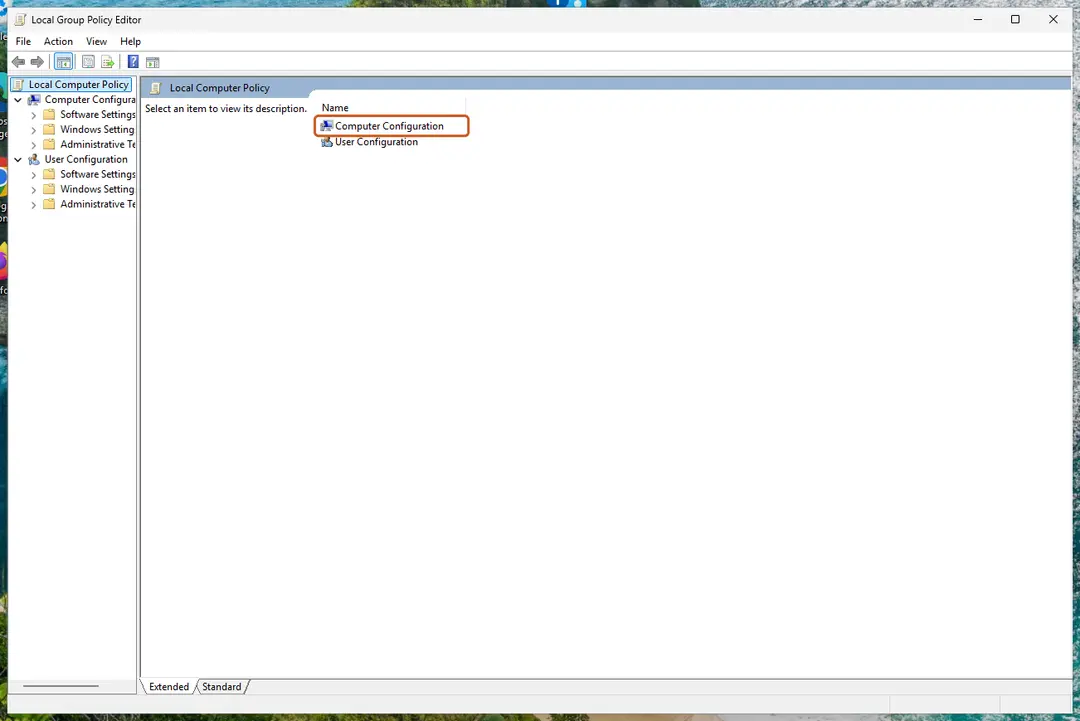1080x721 pixels.
Task: Collapse the User Configuration tree node
Action: click(18, 160)
